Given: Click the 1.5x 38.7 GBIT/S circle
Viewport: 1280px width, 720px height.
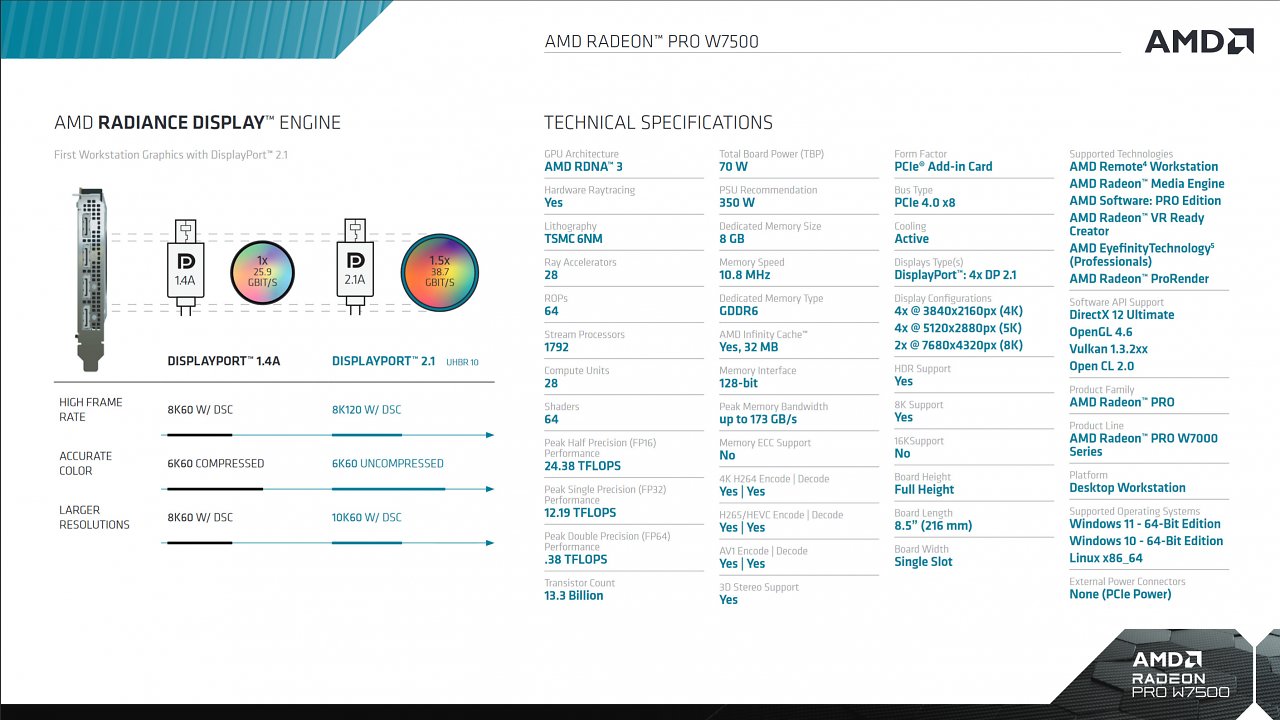Looking at the screenshot, I should click(x=439, y=271).
